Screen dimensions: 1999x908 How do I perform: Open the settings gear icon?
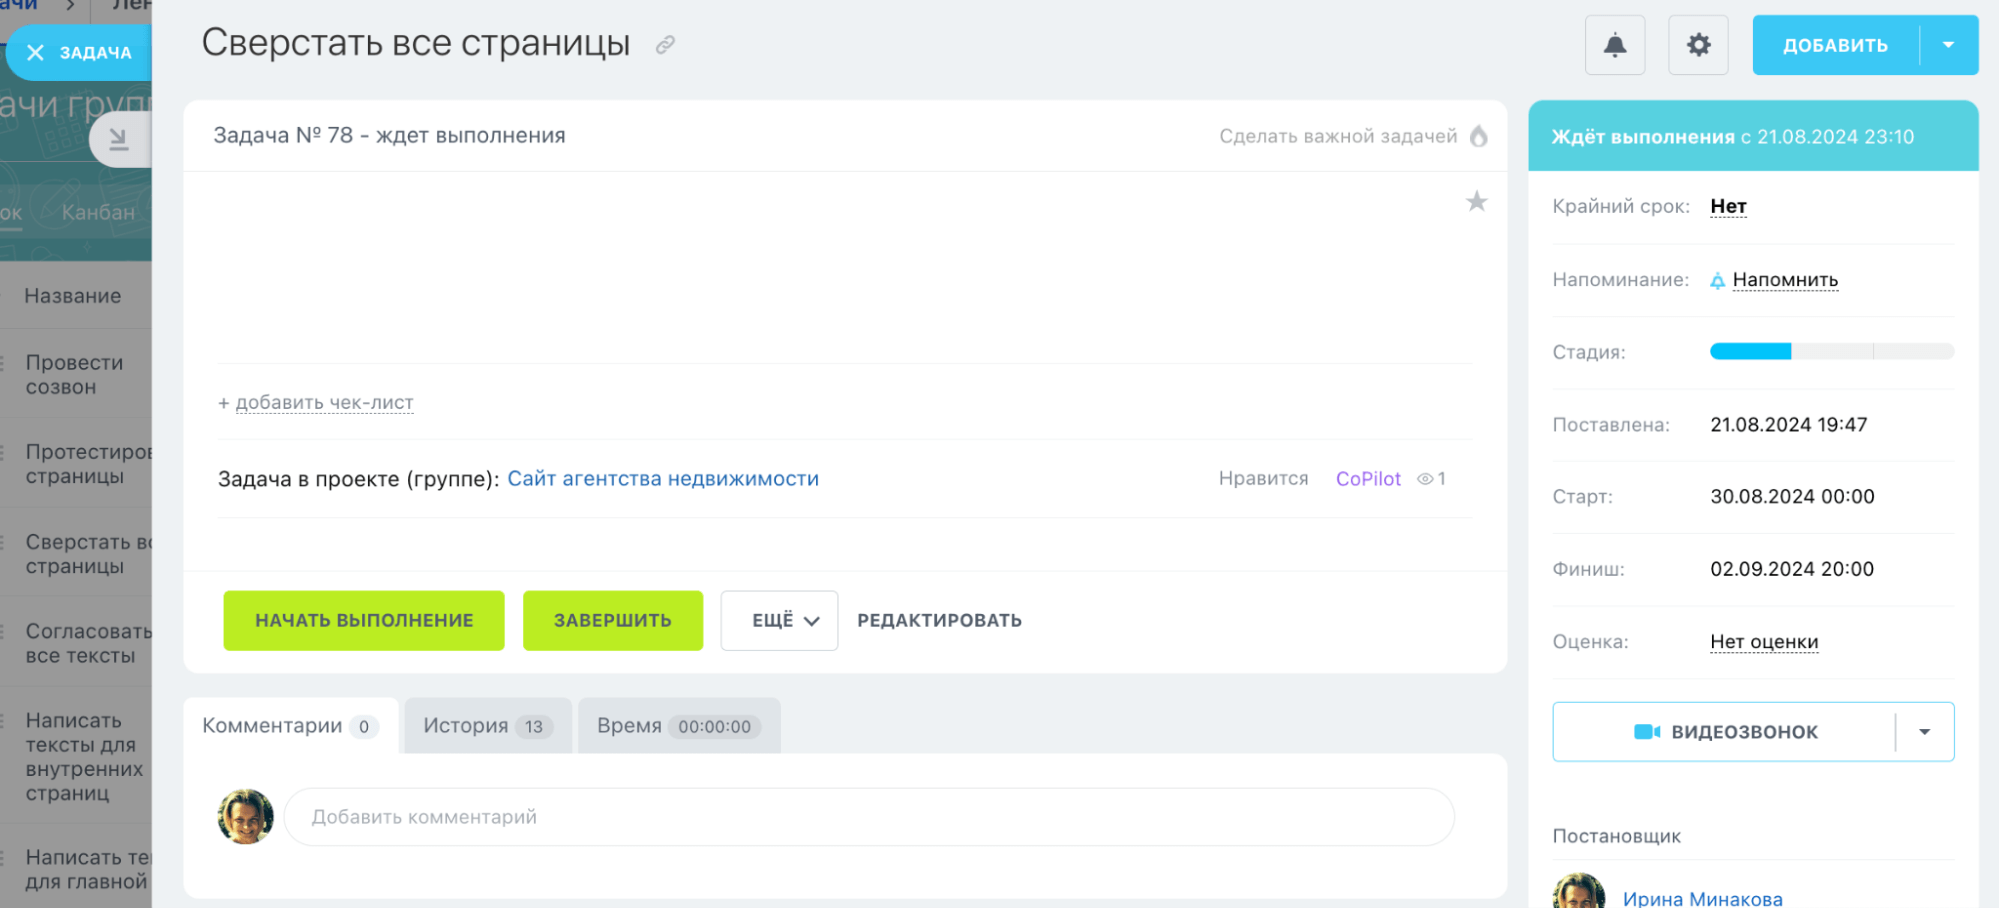(x=1697, y=44)
